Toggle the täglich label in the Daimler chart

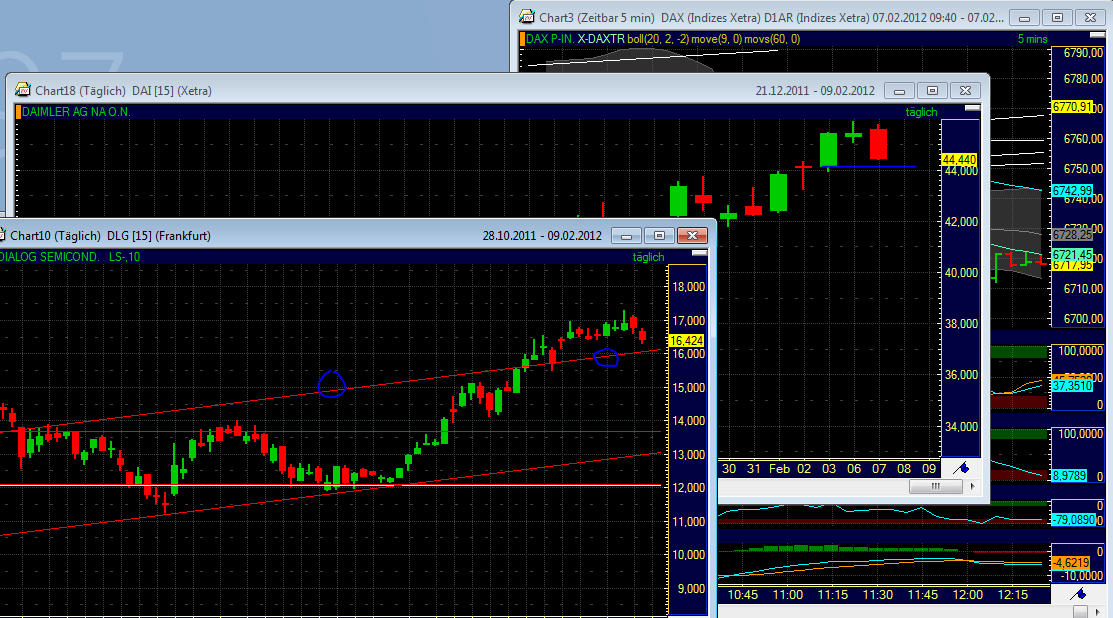coord(920,112)
